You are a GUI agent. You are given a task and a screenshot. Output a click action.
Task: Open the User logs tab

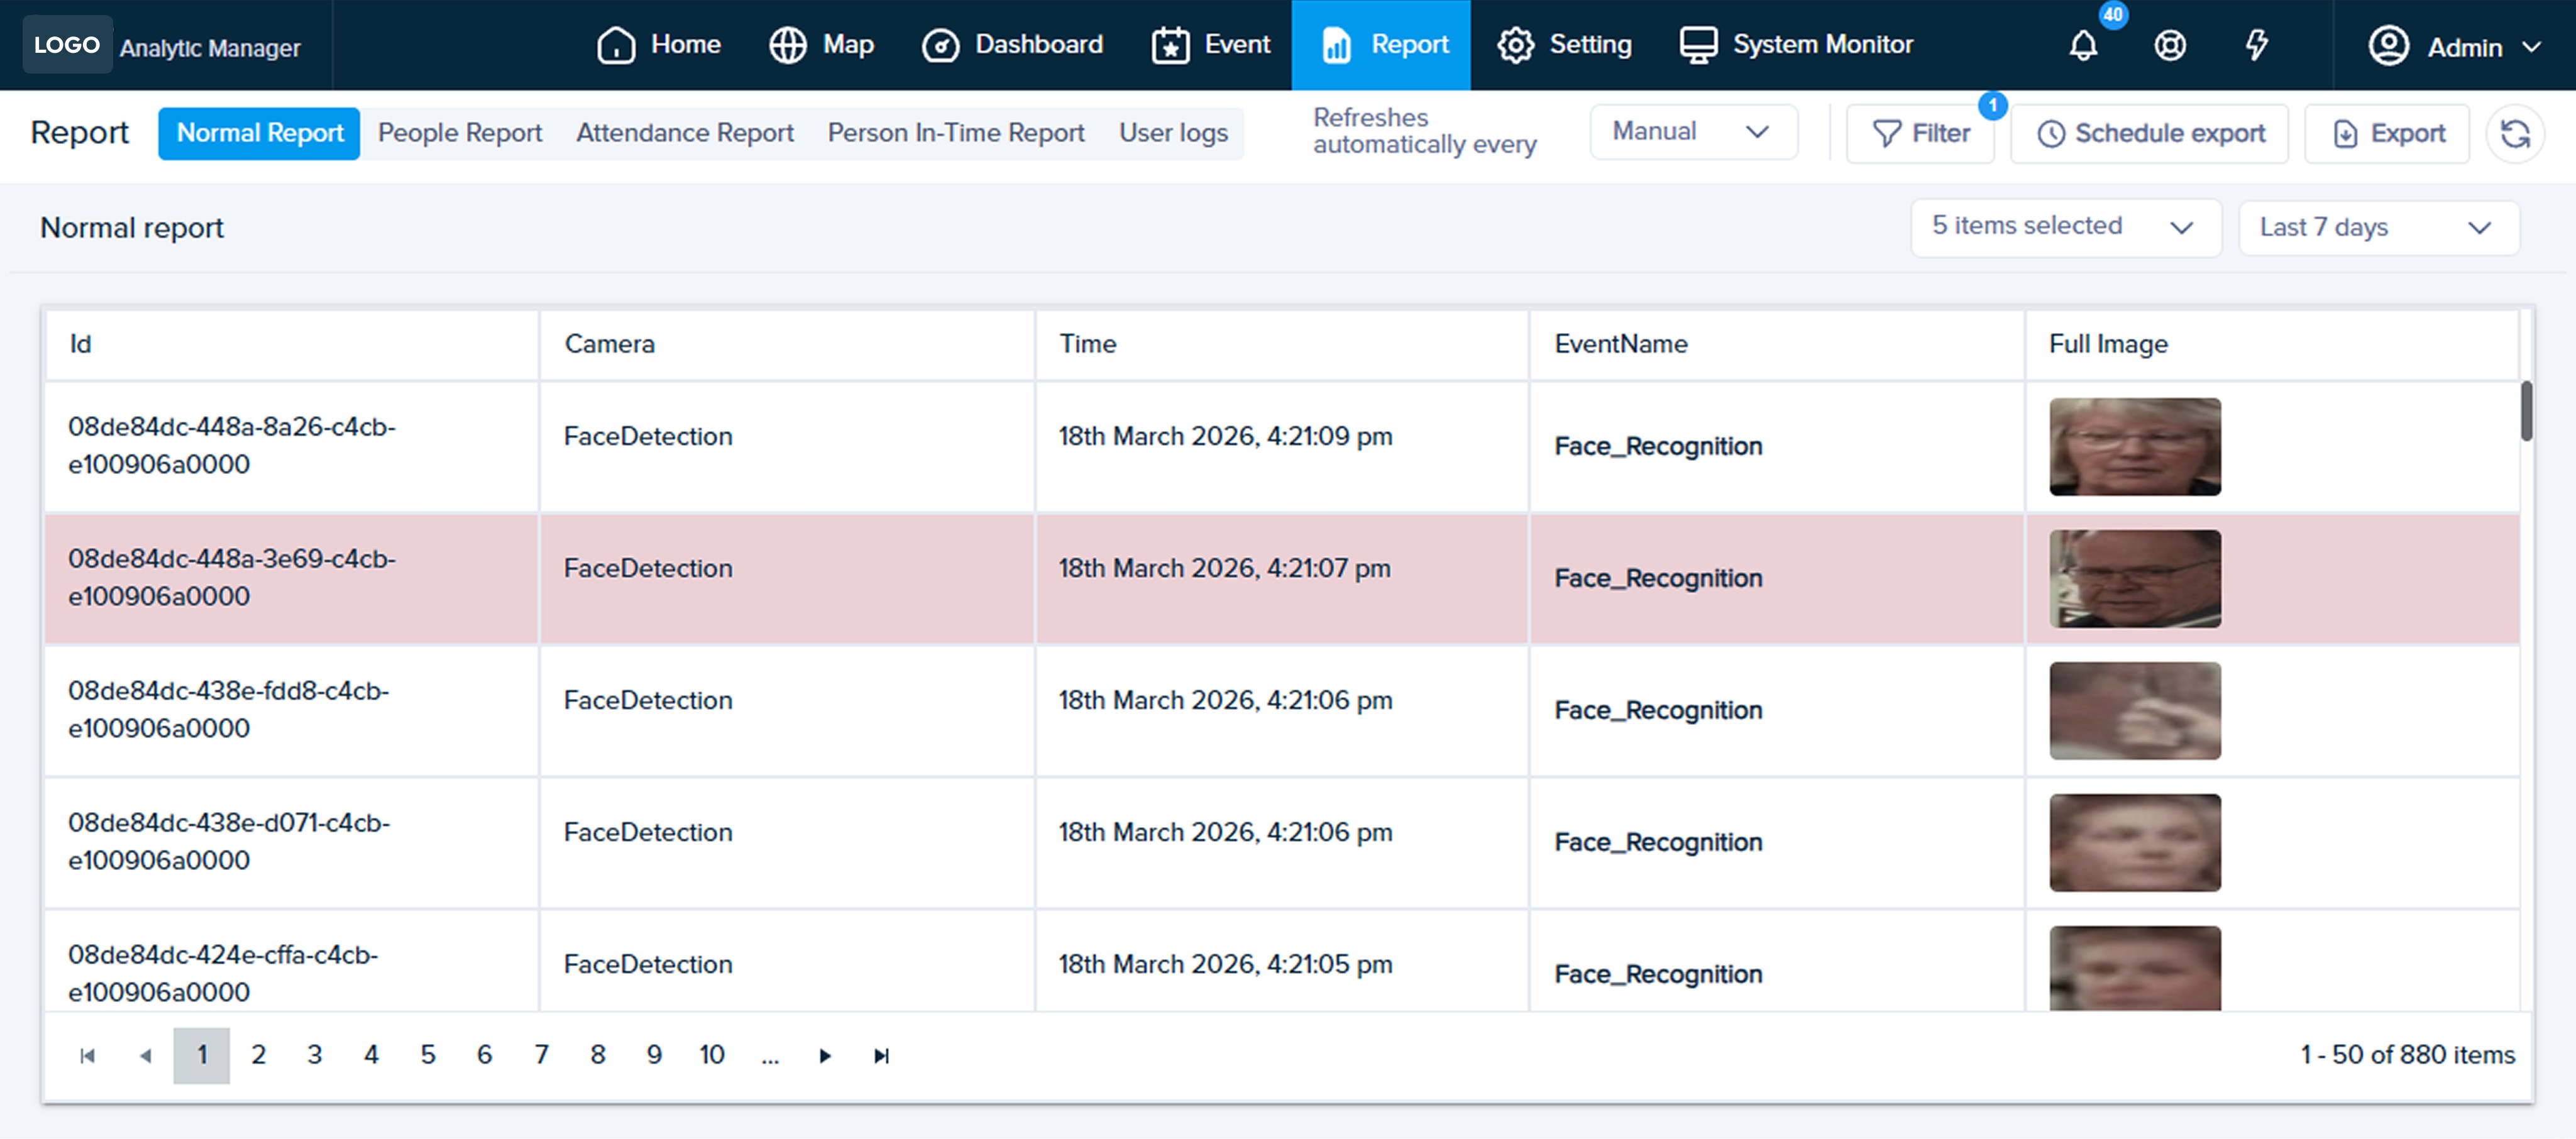1173,133
